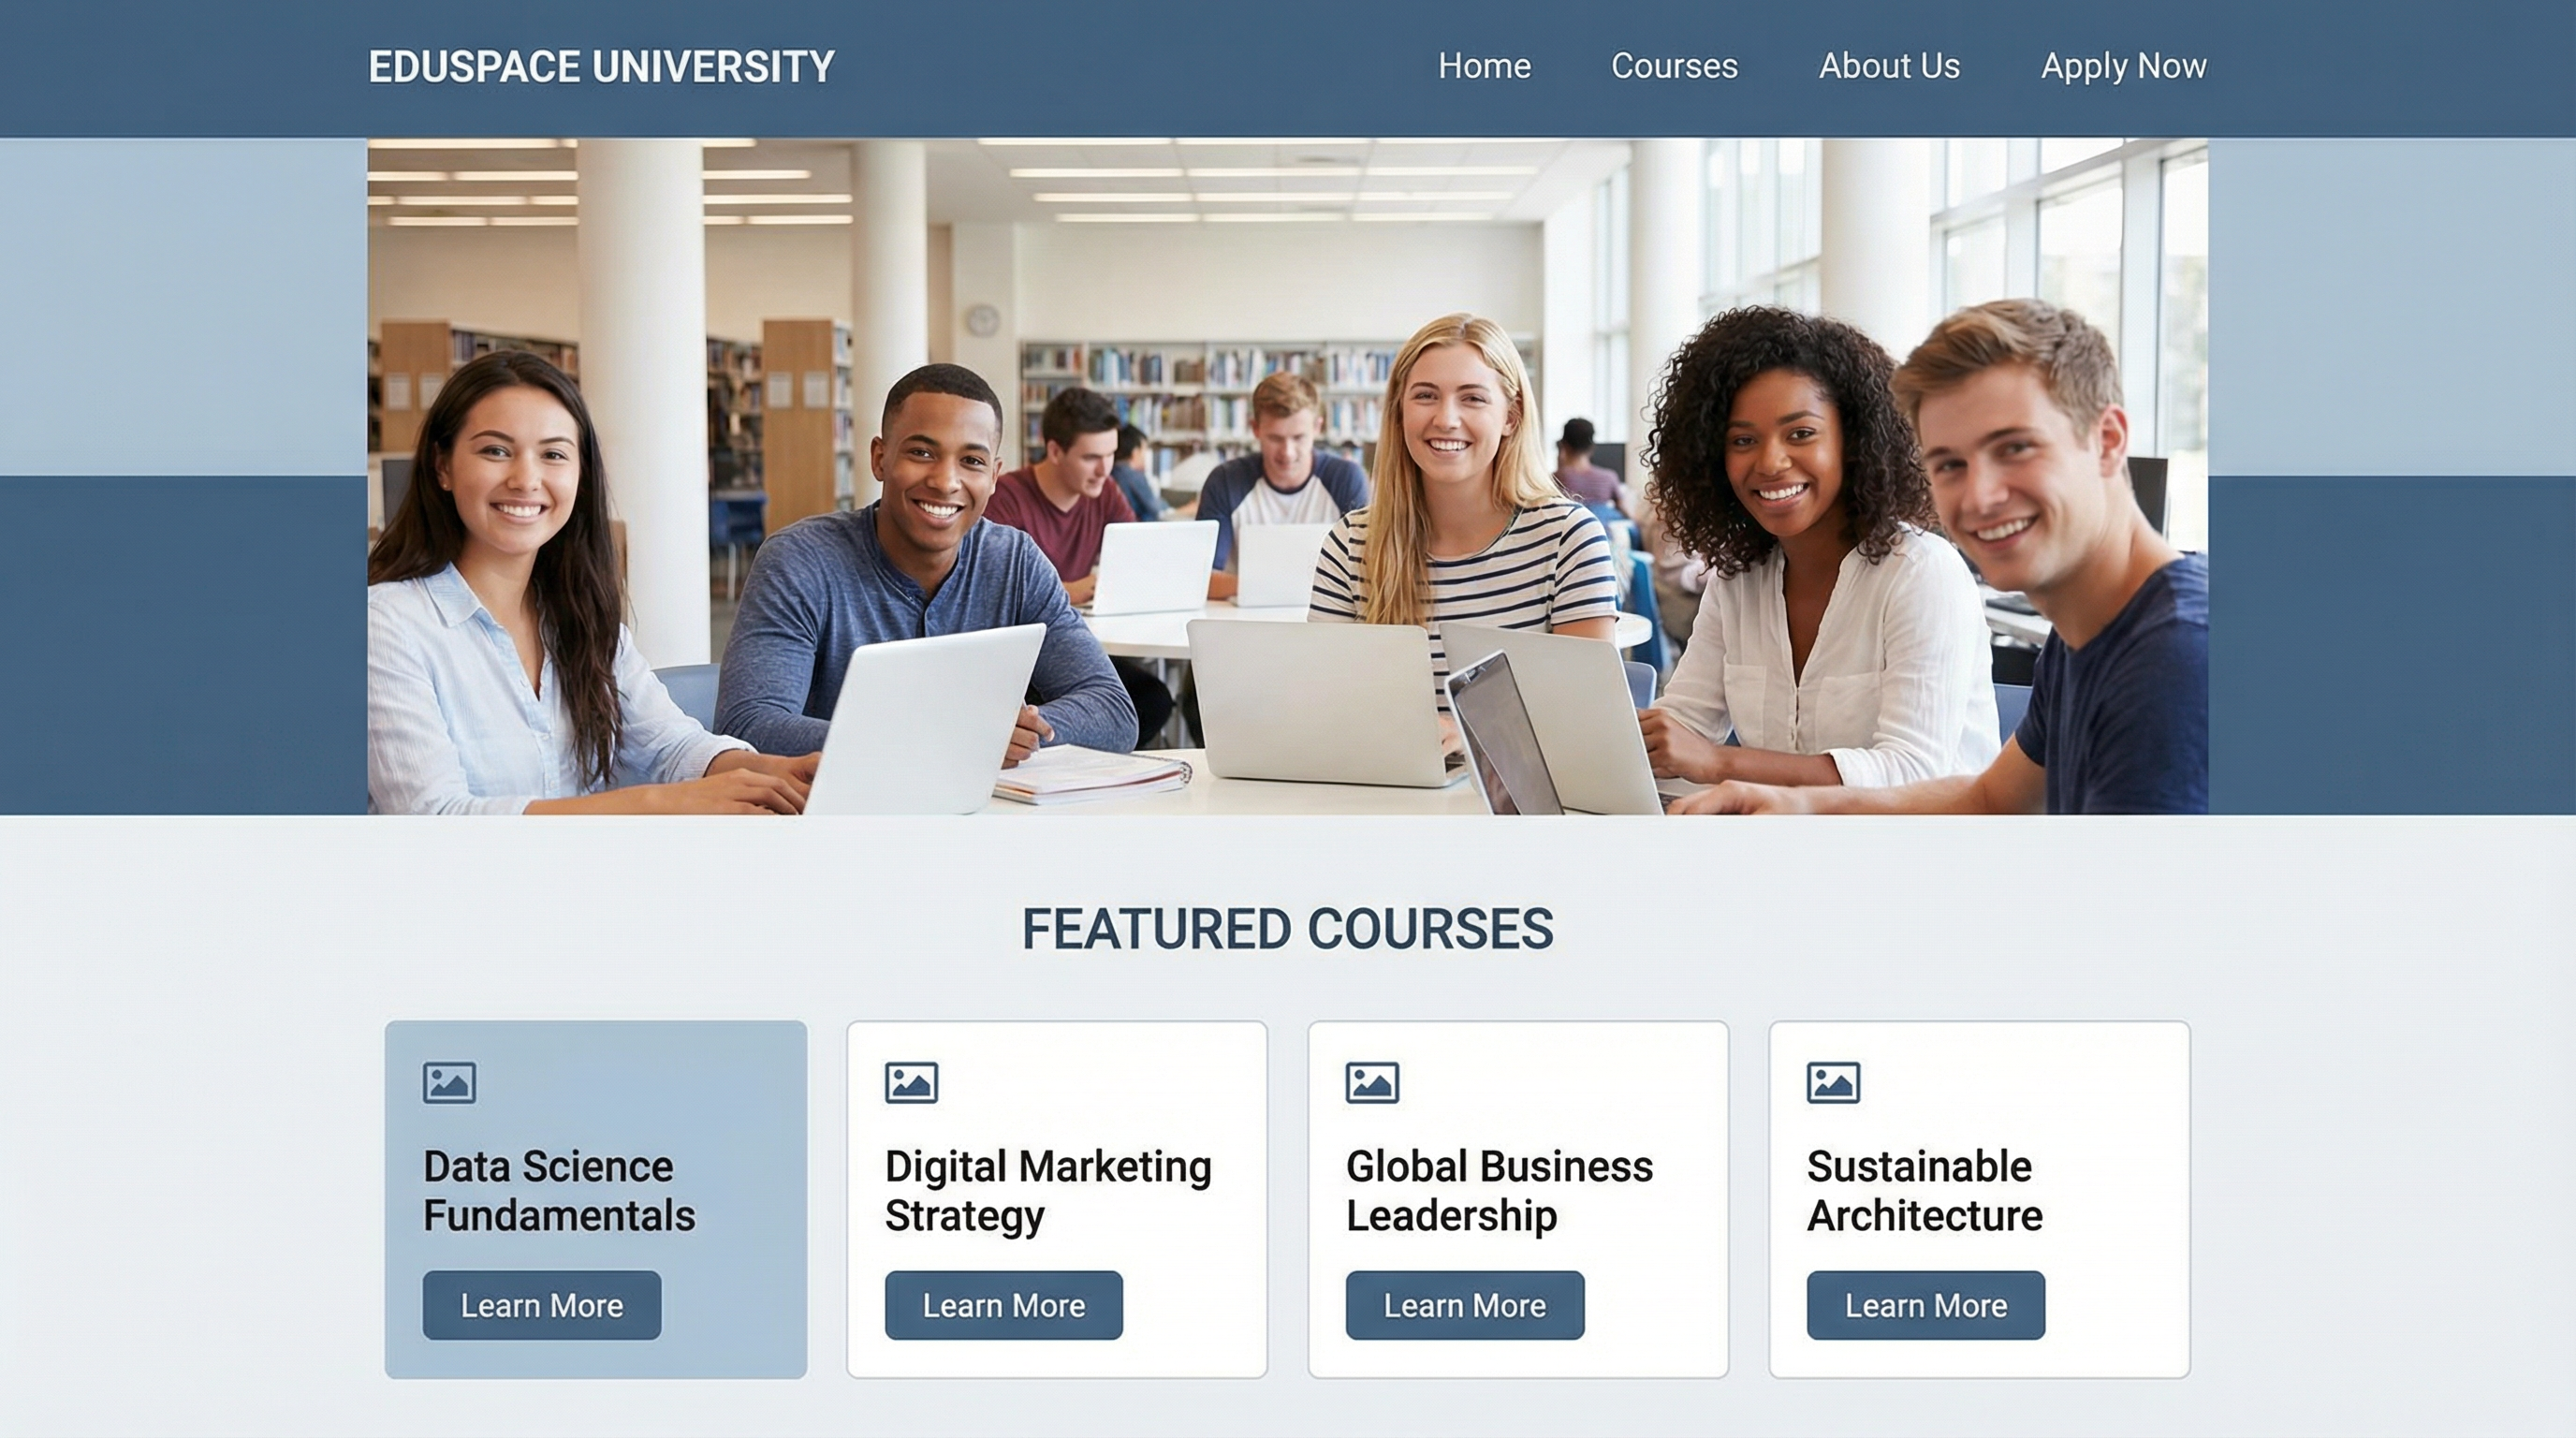The height and width of the screenshot is (1438, 2576).
Task: Open the About Us page
Action: point(1889,66)
